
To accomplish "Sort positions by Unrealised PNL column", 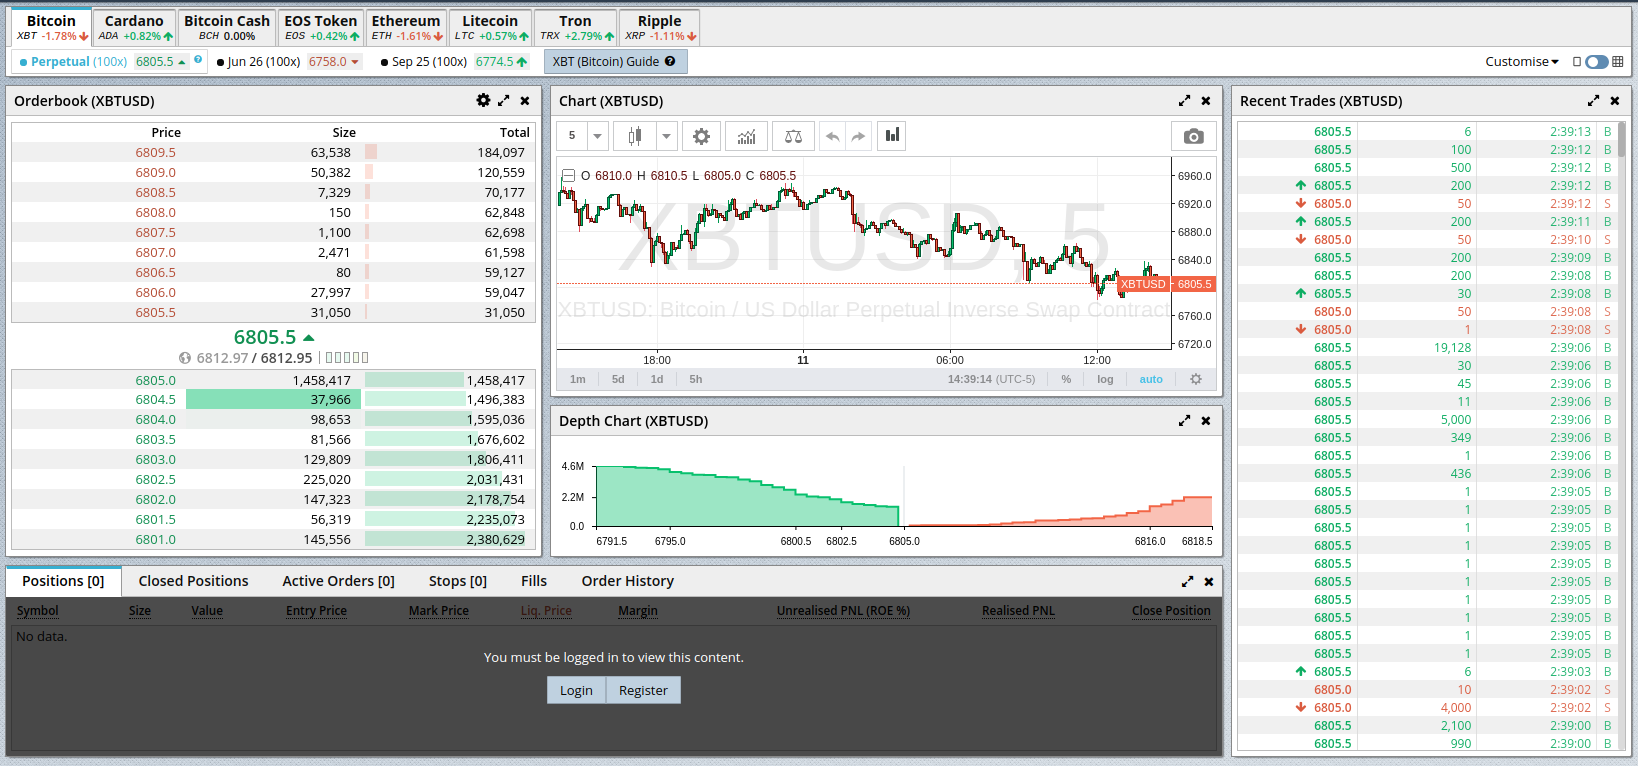I will 843,611.
